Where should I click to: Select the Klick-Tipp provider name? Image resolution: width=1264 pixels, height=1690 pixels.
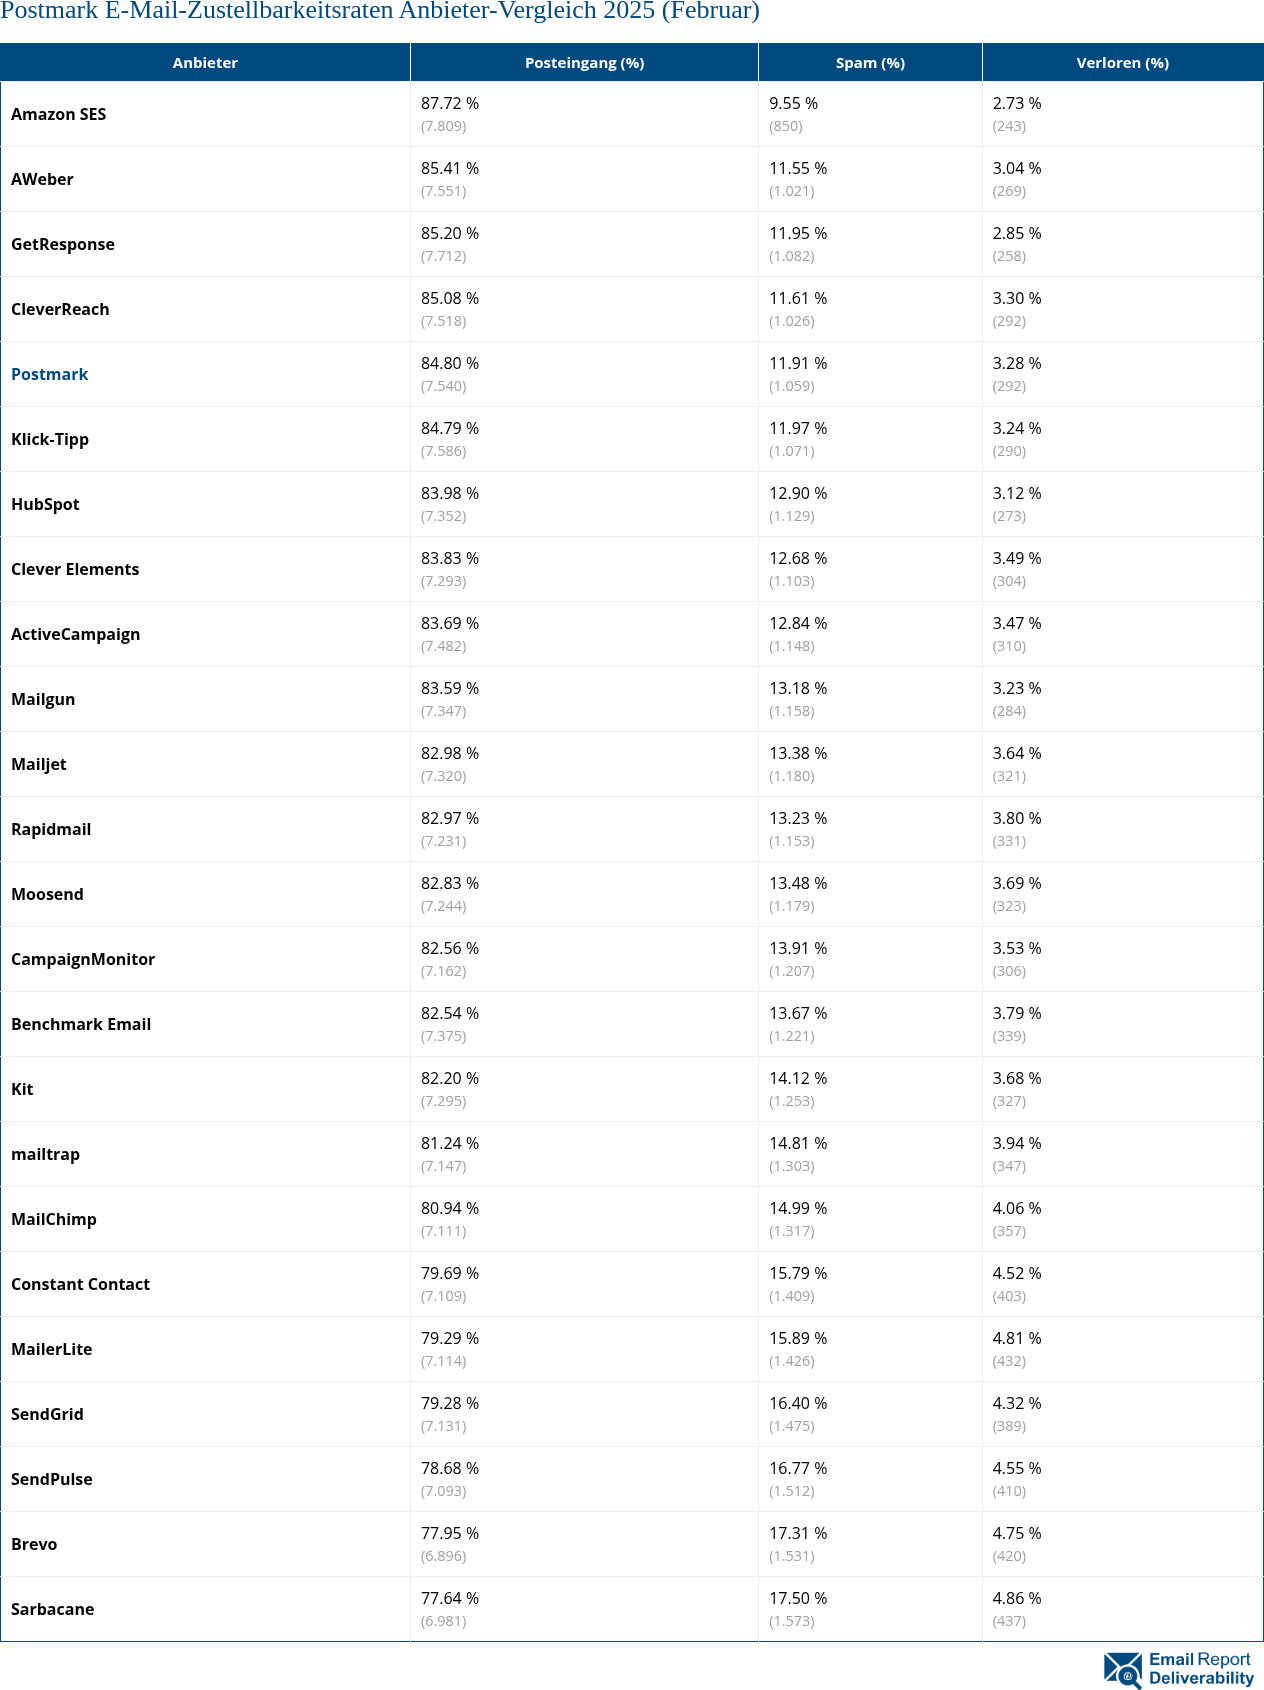(50, 439)
